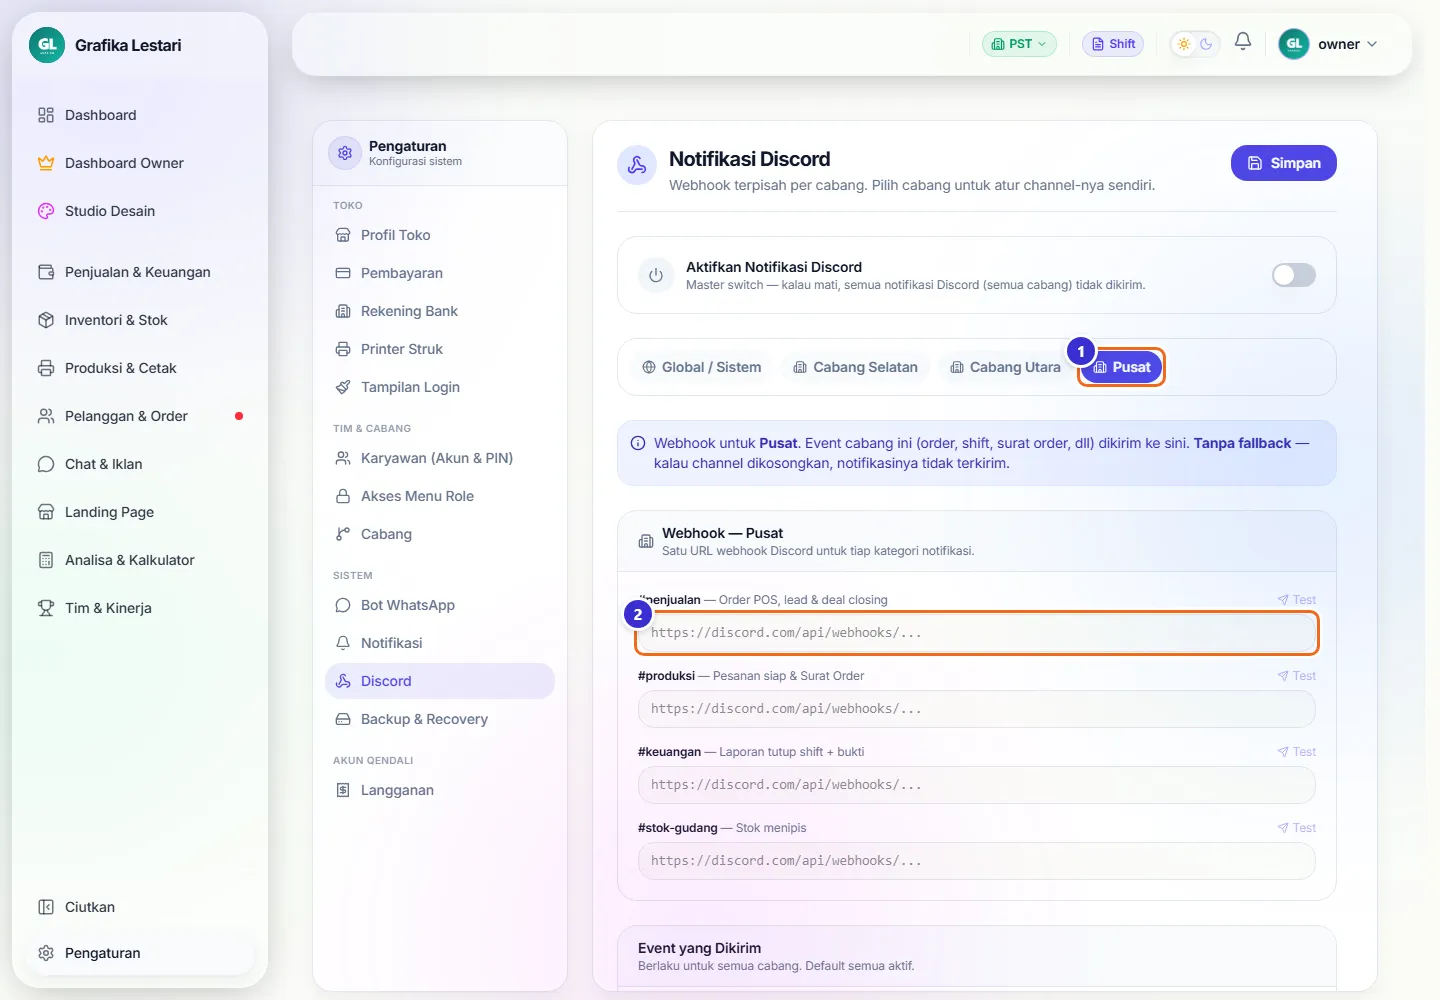Expand the owner account menu
This screenshot has height=1000, width=1440.
click(x=1329, y=44)
